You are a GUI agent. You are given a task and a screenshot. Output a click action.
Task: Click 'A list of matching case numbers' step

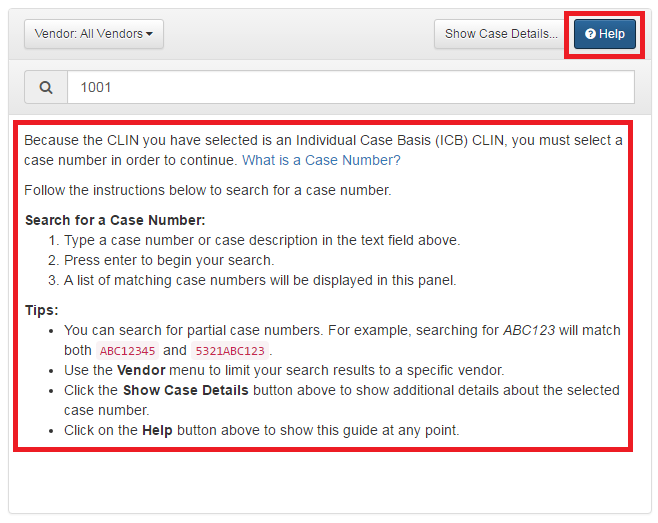click(x=260, y=280)
